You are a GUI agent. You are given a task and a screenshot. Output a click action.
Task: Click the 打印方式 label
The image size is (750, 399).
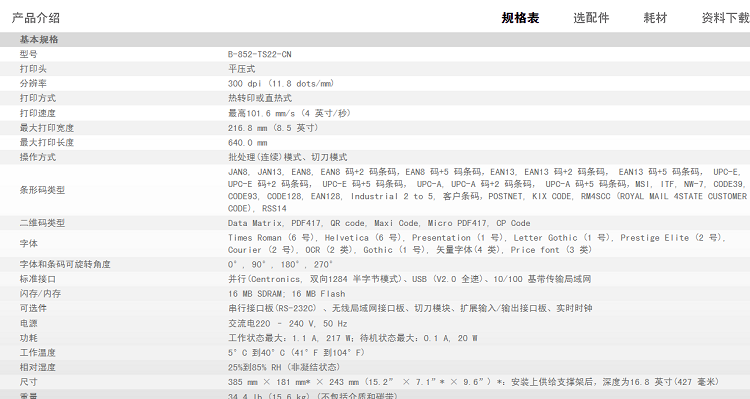38,98
